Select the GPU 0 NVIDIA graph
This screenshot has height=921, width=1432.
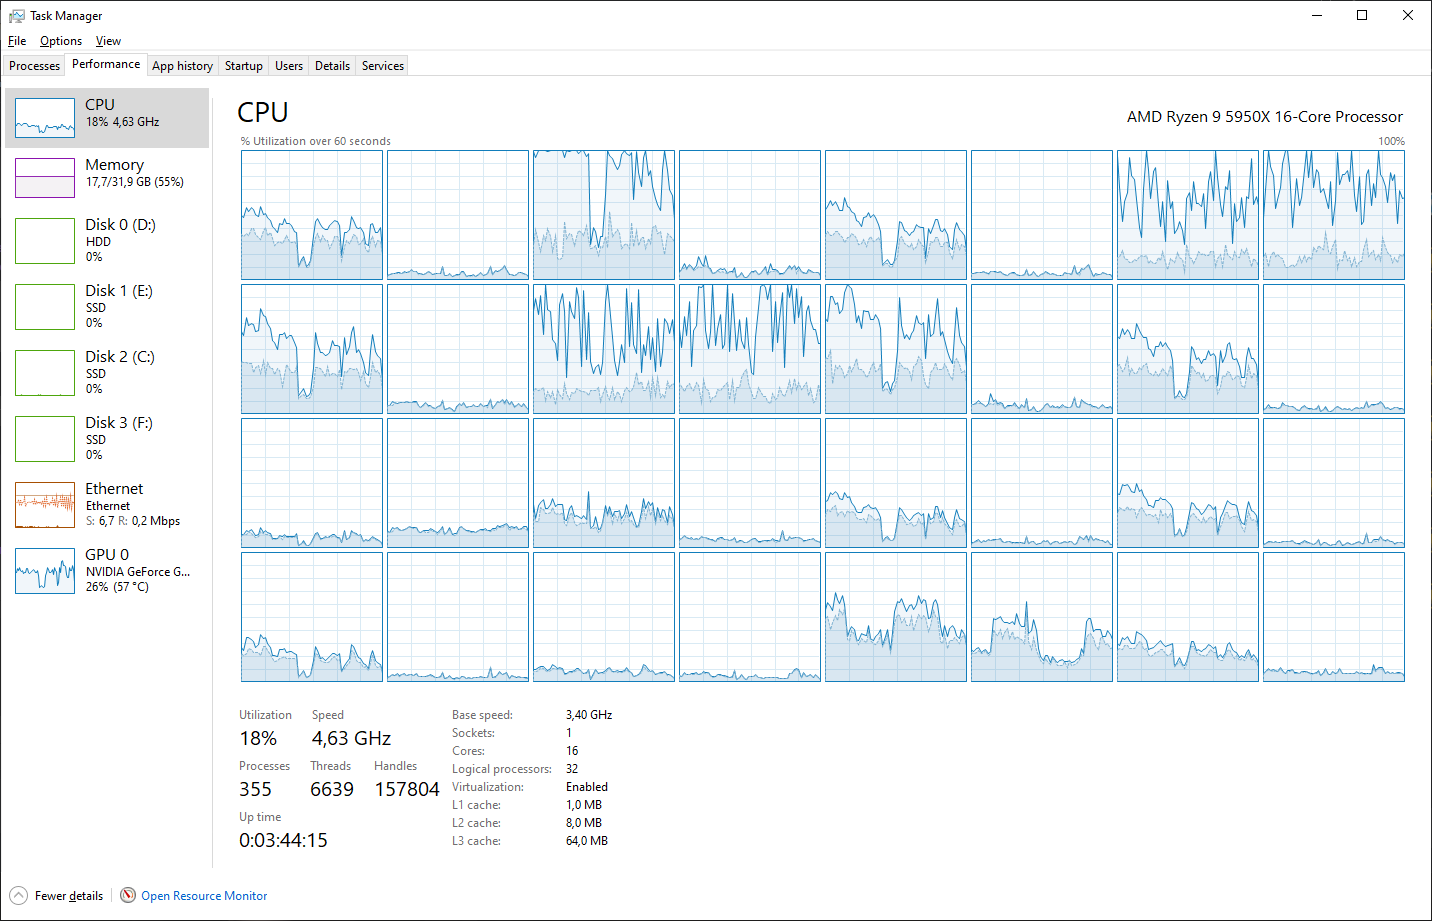pos(45,571)
